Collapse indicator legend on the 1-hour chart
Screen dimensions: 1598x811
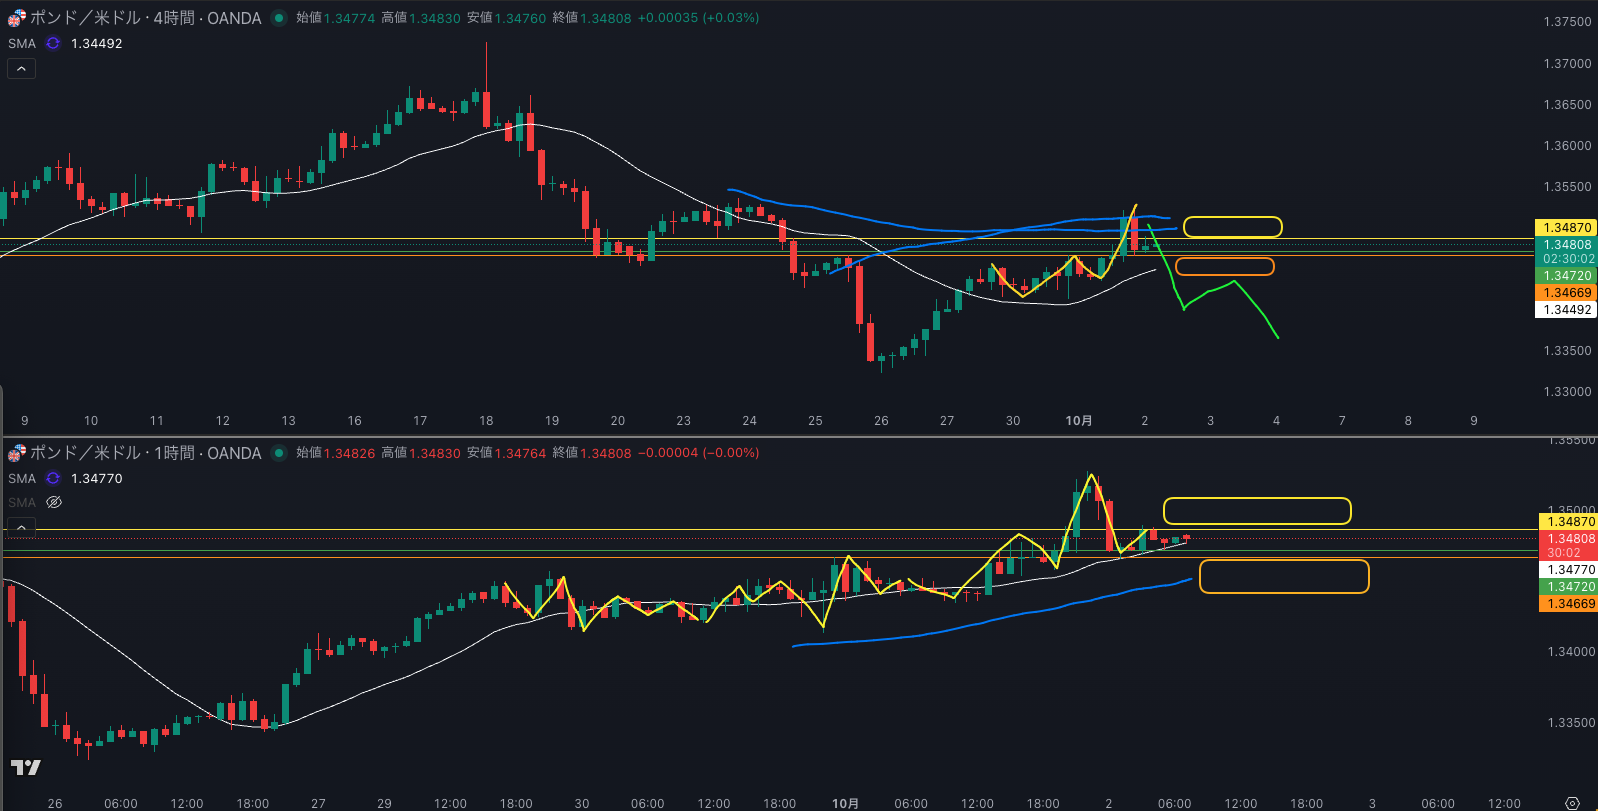(x=21, y=526)
